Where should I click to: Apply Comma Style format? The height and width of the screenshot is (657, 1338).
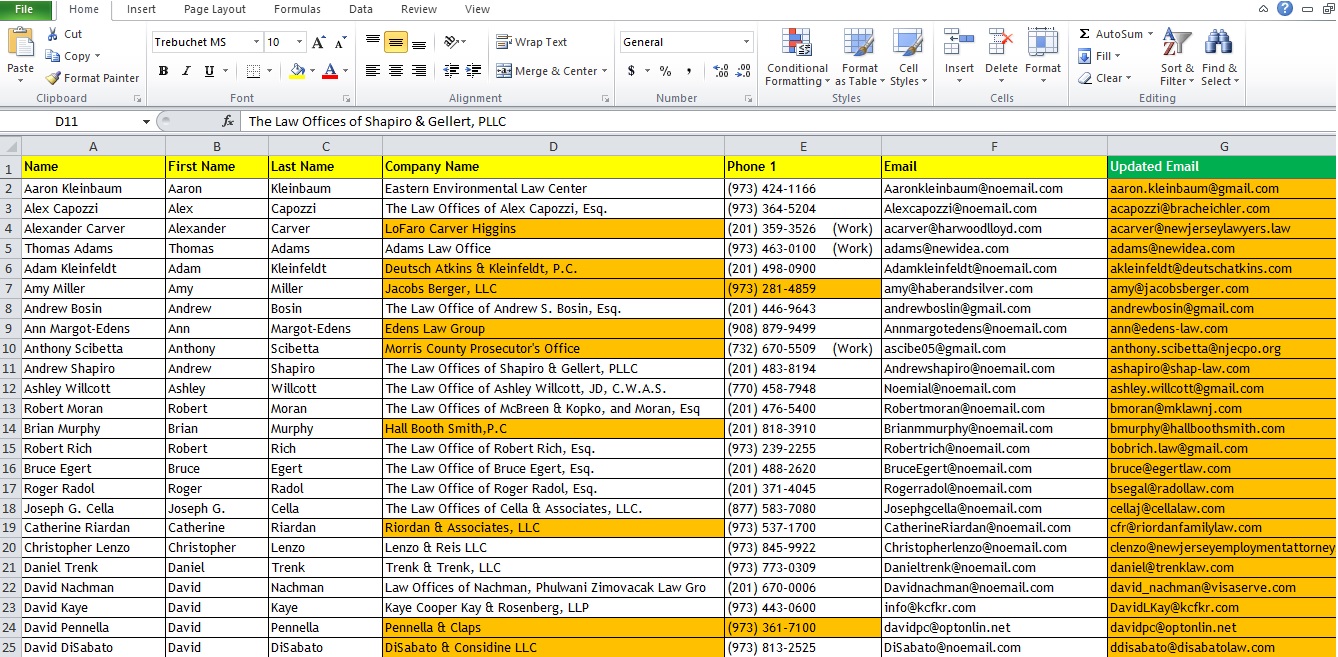pos(691,71)
